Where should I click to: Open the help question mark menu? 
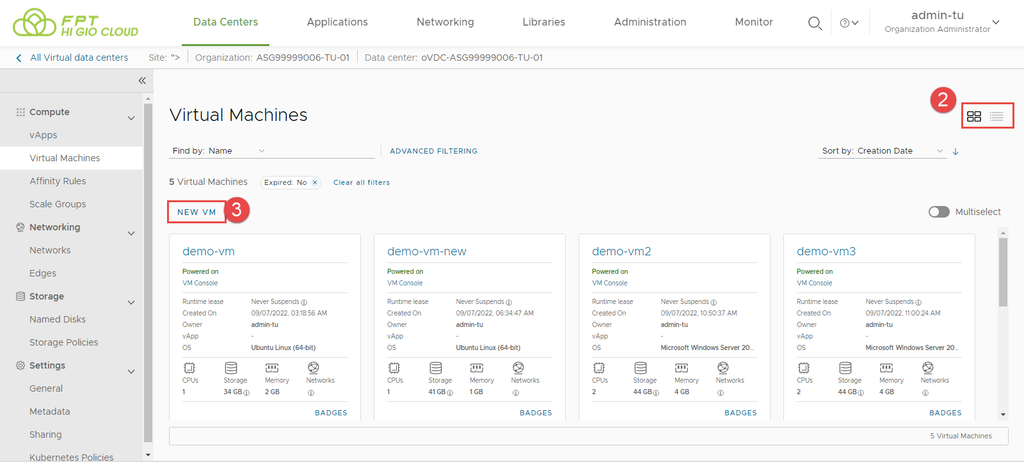[849, 23]
